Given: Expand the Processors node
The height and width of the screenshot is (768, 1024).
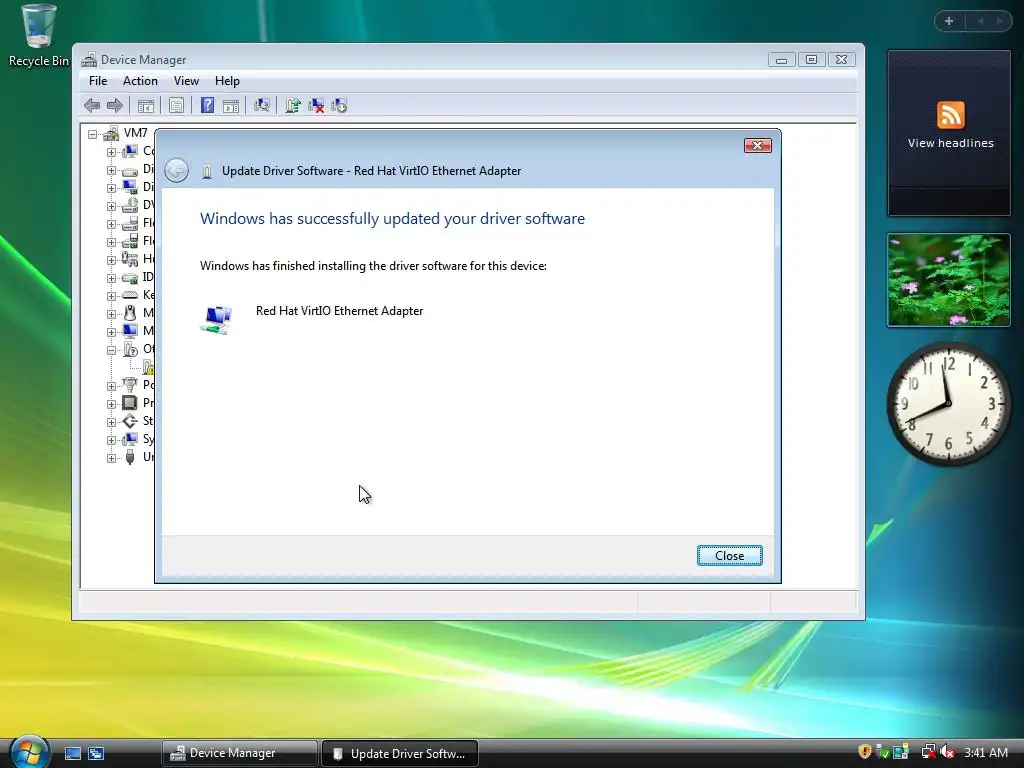Looking at the screenshot, I should coord(111,404).
